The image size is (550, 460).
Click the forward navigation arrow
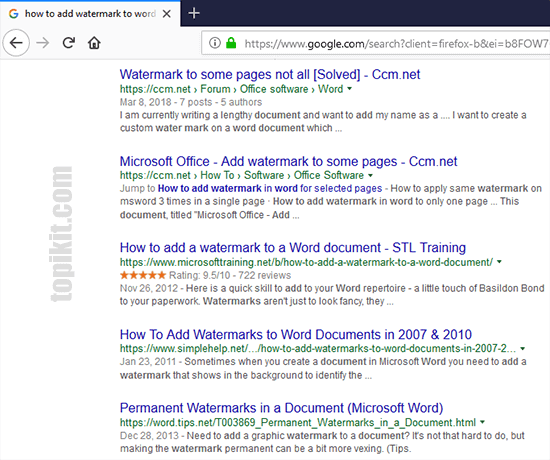point(43,43)
